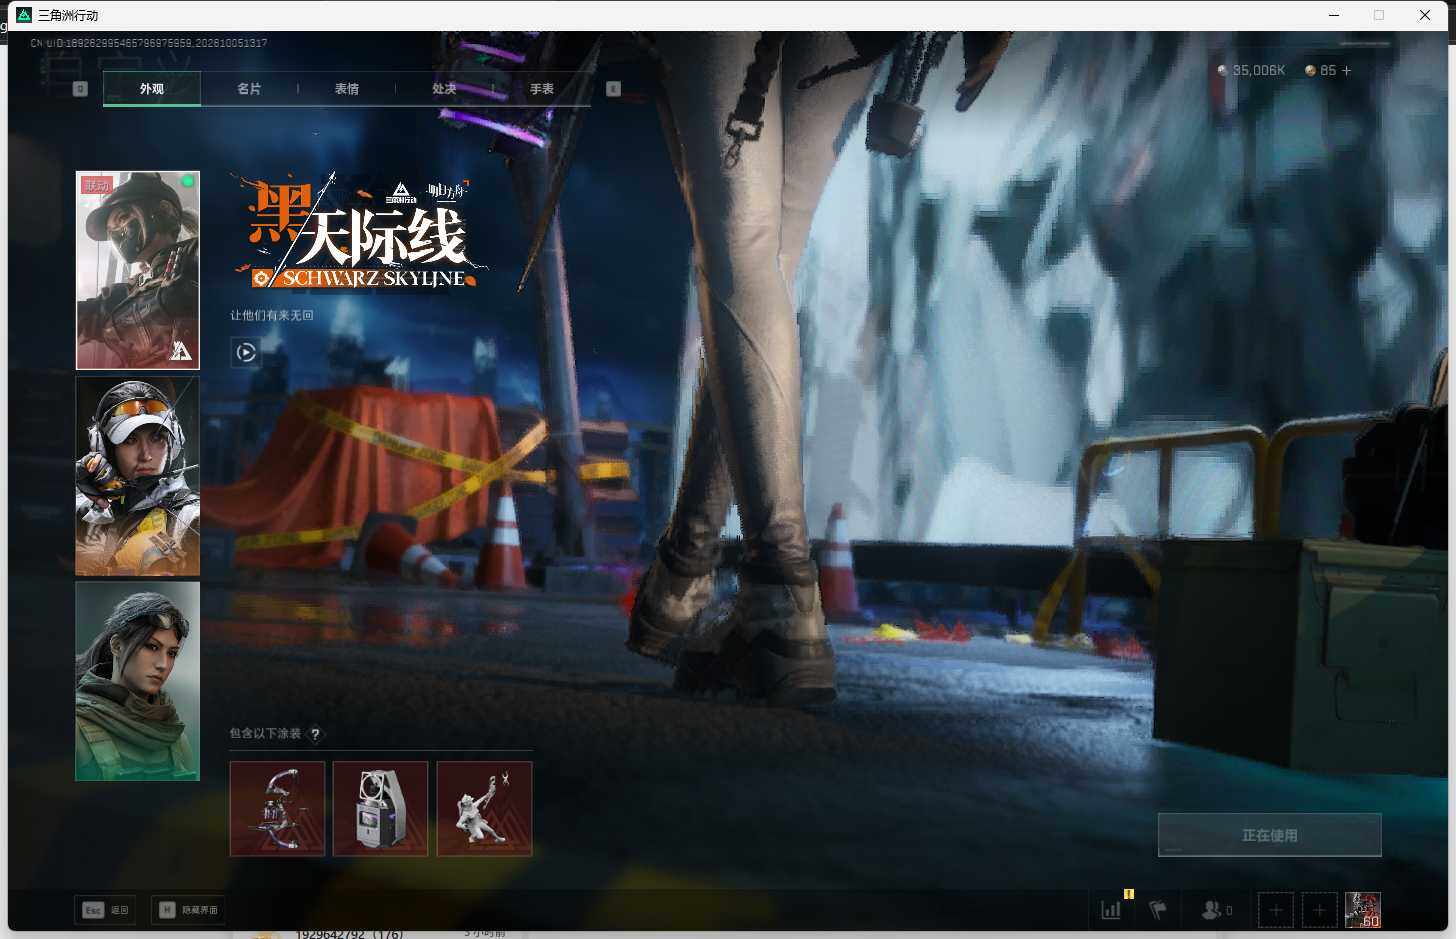Open the help icon beside 包含以下涂装

(315, 734)
